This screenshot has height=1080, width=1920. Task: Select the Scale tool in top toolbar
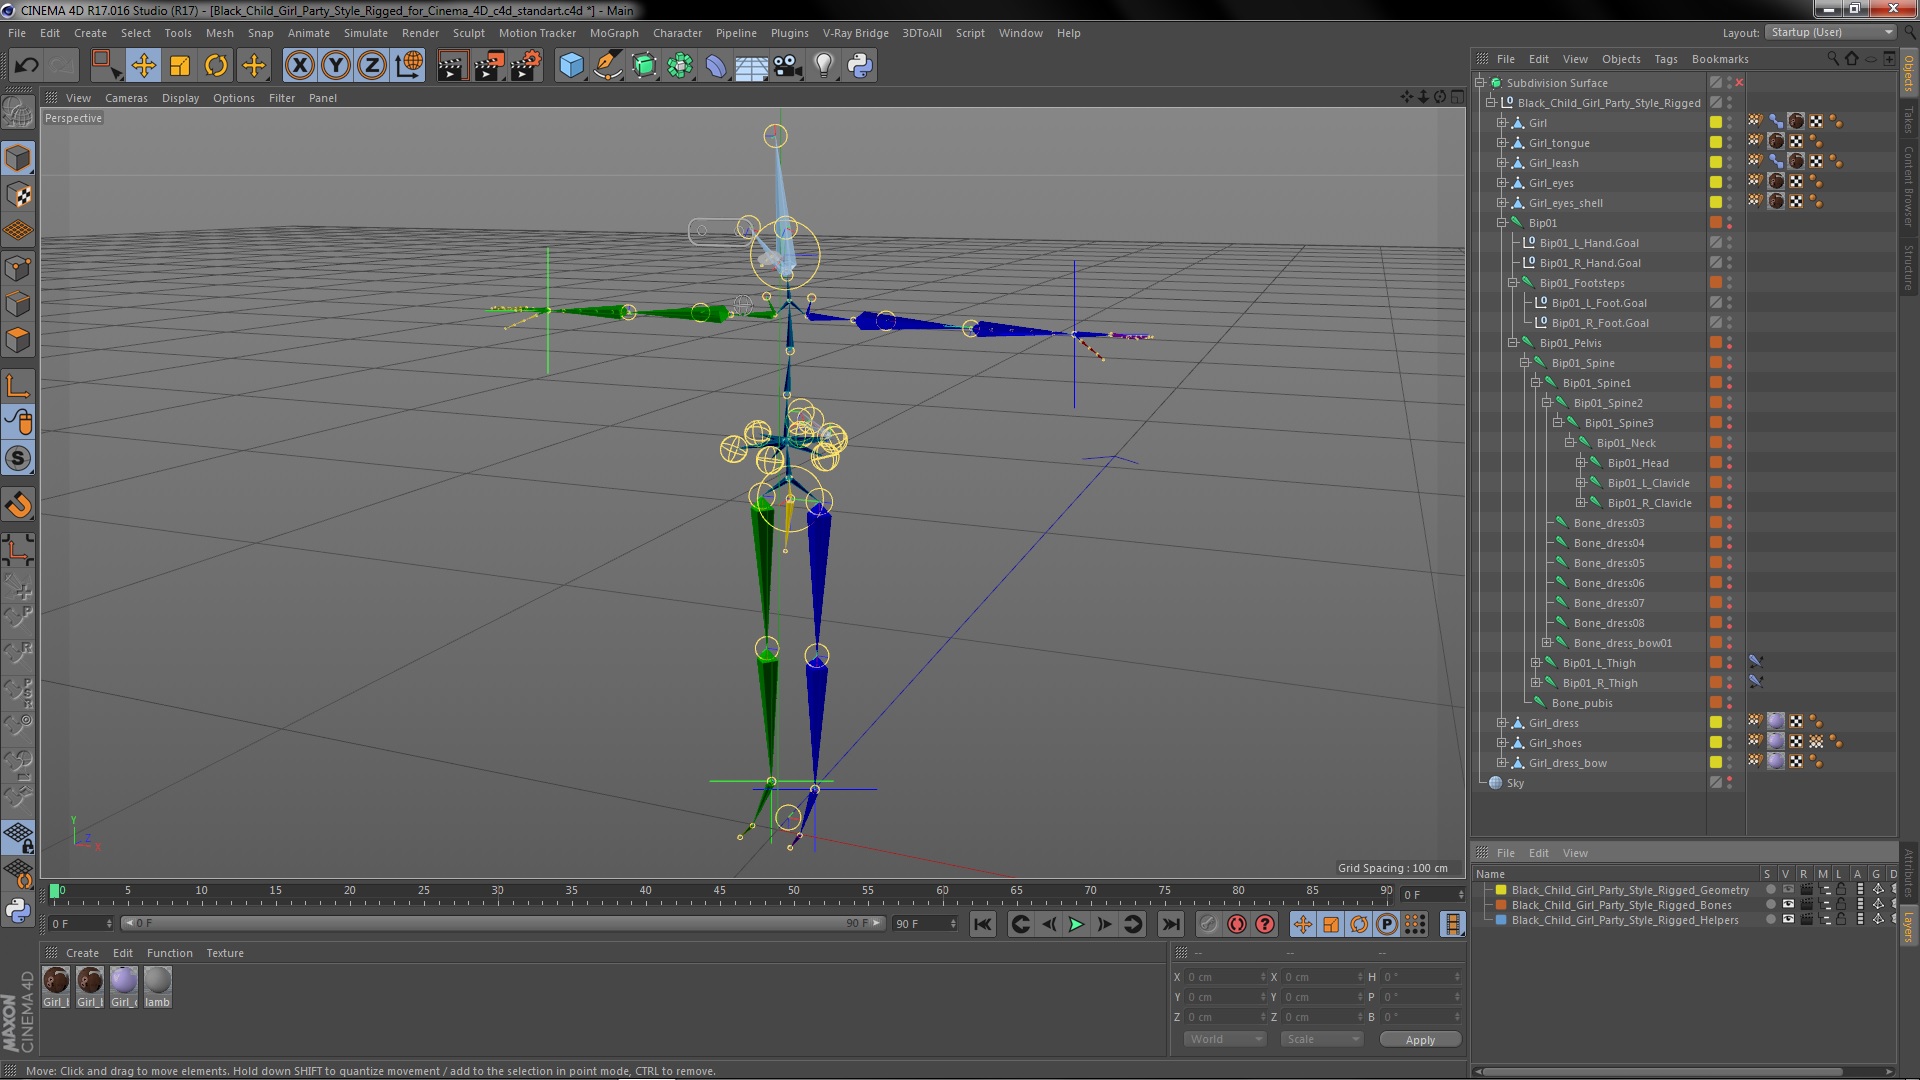pyautogui.click(x=180, y=66)
